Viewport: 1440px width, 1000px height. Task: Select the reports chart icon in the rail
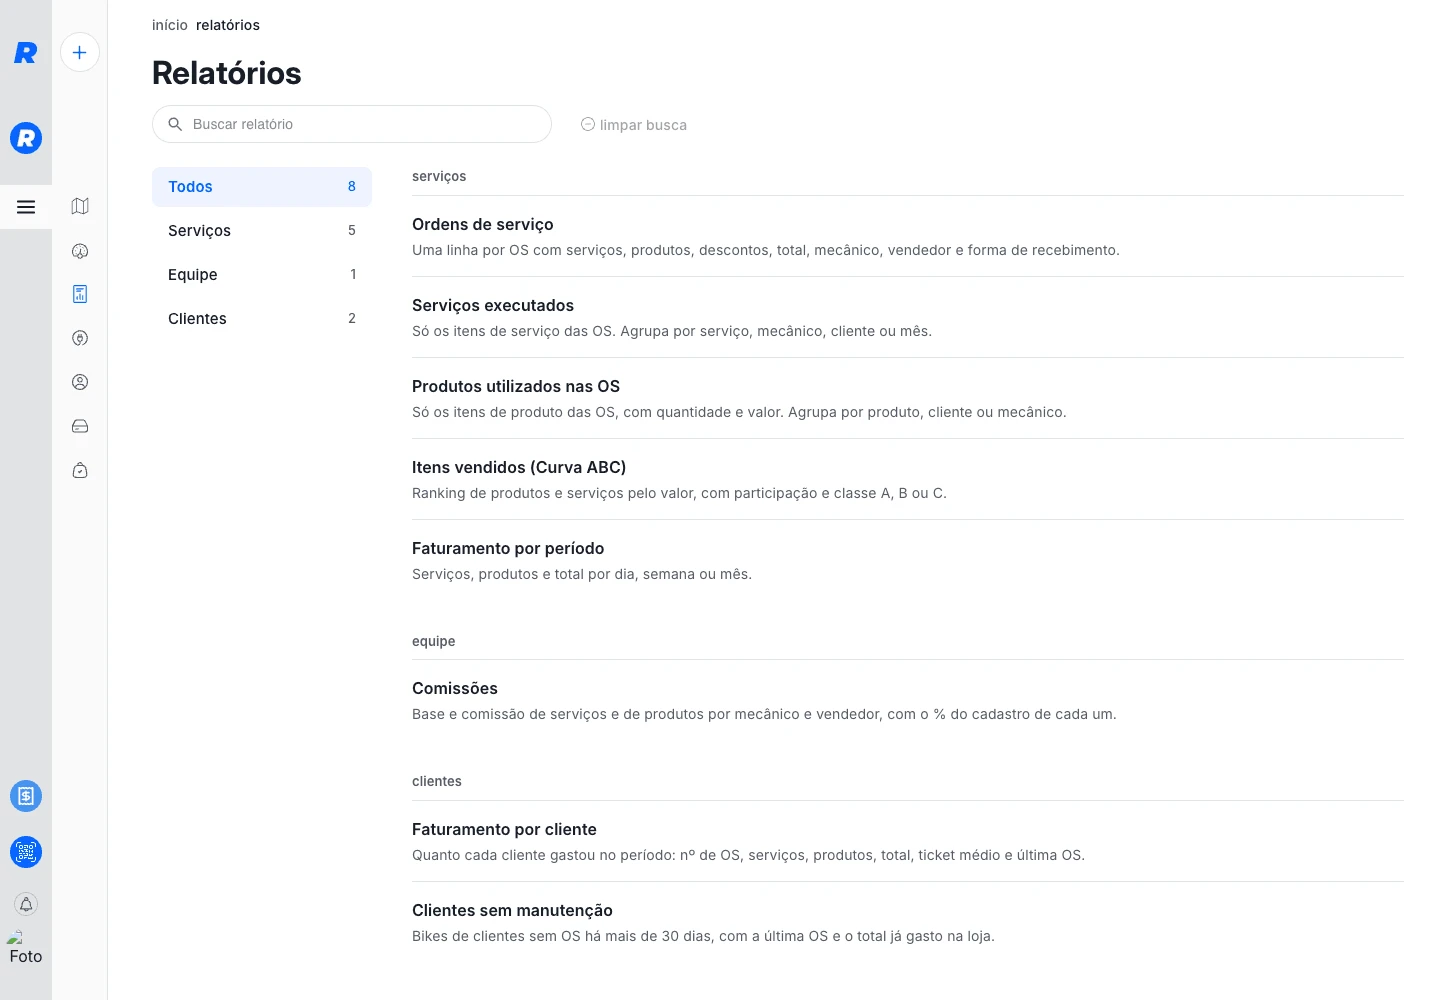[80, 294]
